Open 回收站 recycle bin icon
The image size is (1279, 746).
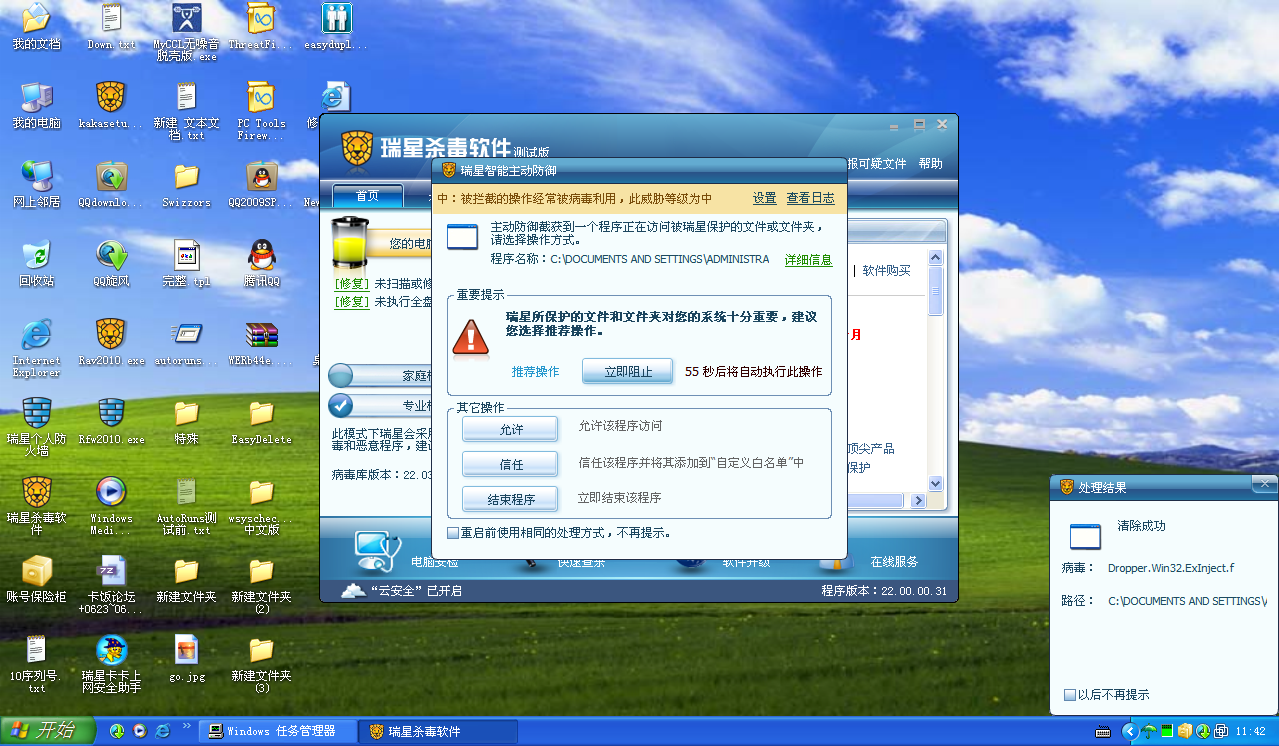[36, 263]
